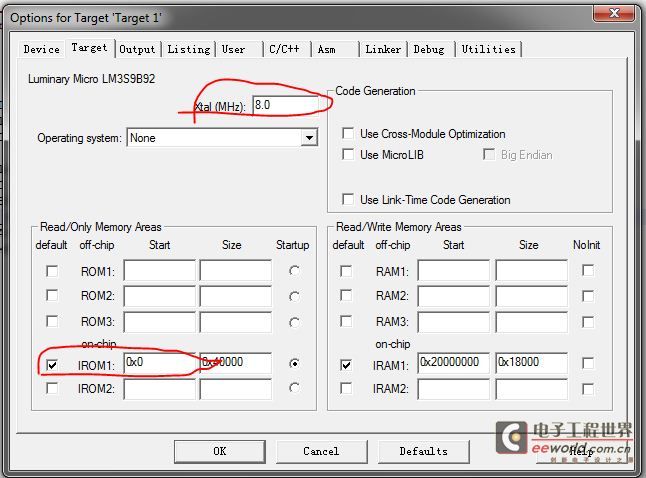646x478 pixels.
Task: Click the IROM1 Start field 0x0
Action: coord(159,363)
